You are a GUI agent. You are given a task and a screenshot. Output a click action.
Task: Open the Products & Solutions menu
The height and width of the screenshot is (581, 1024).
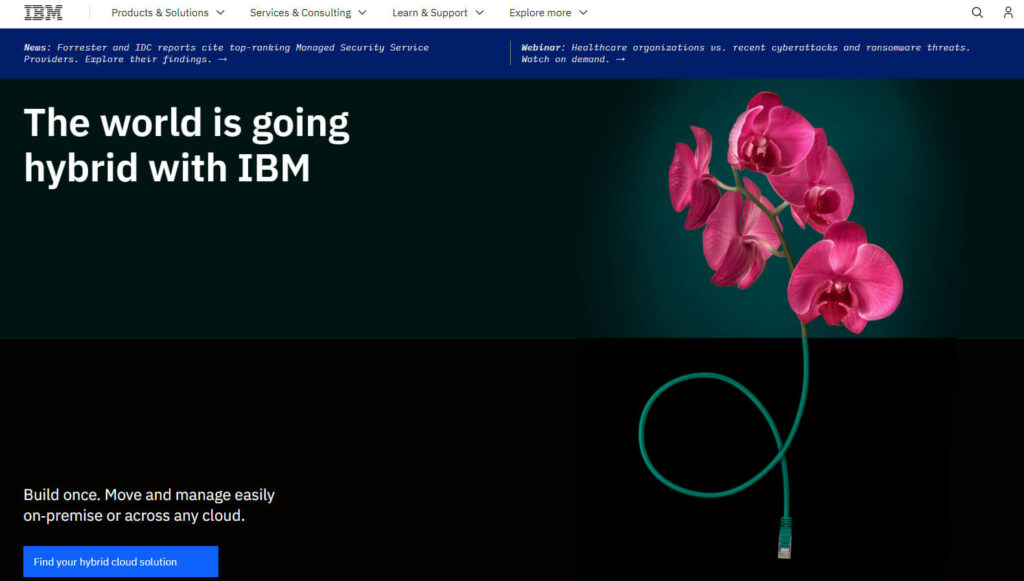click(x=168, y=12)
